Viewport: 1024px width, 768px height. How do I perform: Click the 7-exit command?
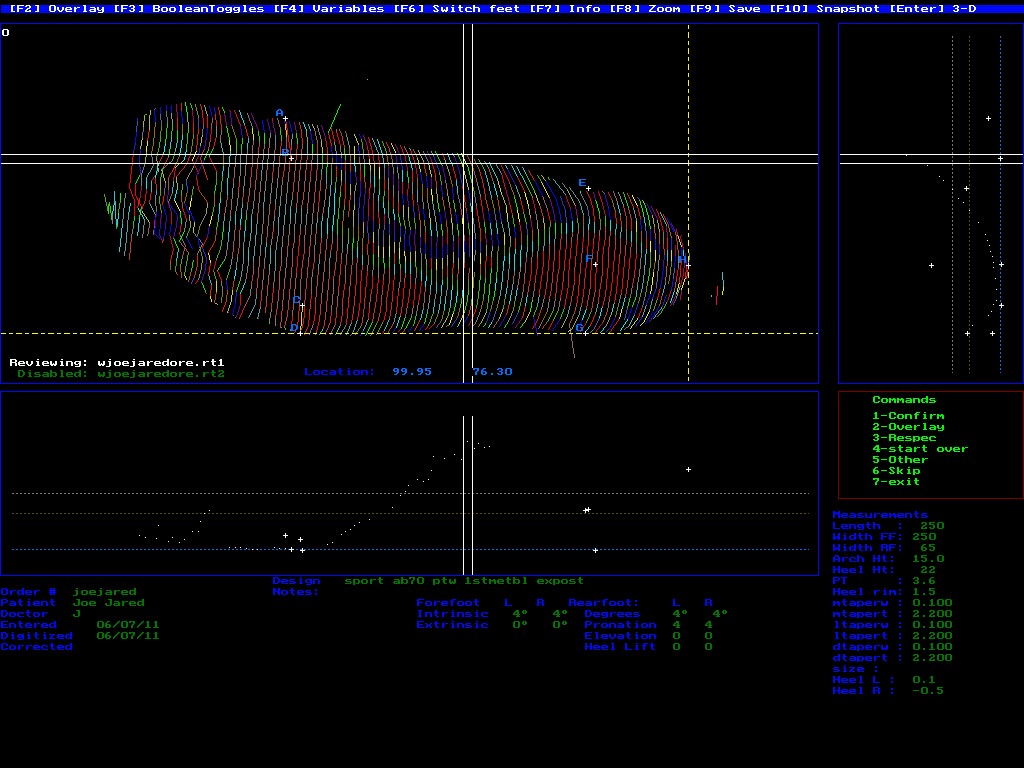click(897, 482)
